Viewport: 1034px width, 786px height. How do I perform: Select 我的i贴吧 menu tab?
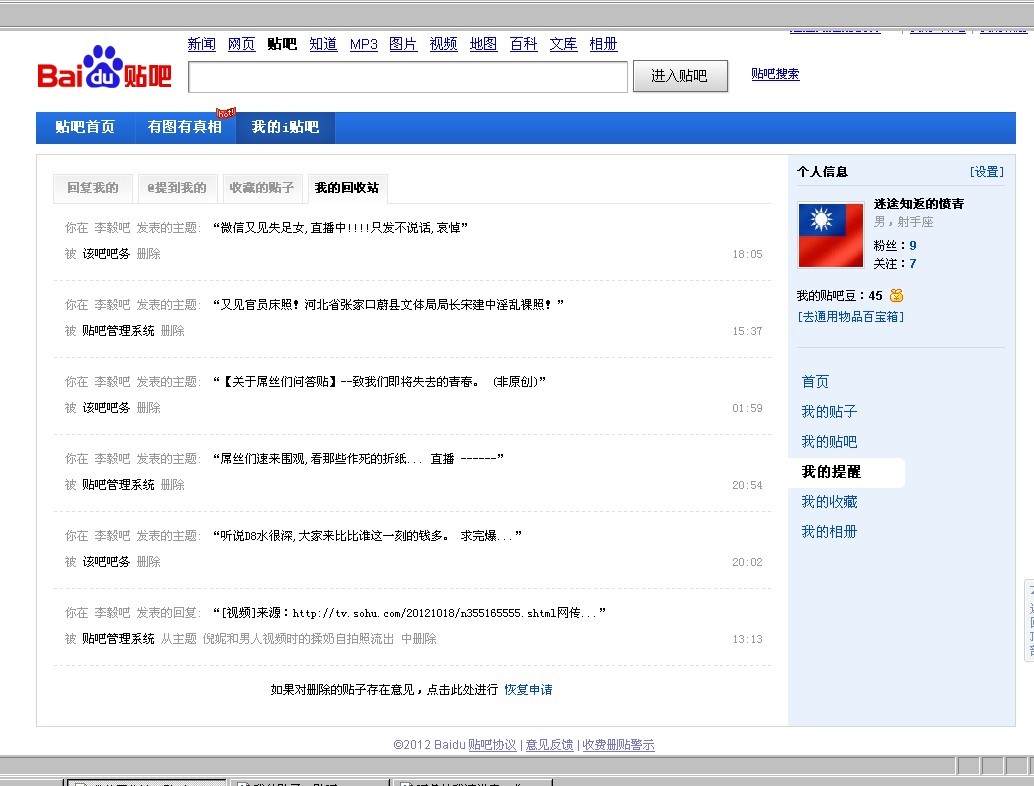click(x=285, y=127)
